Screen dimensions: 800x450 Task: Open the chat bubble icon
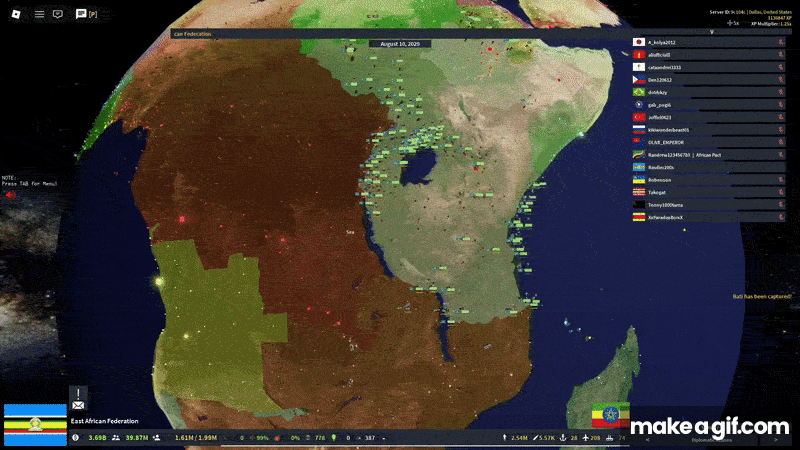[x=58, y=14]
